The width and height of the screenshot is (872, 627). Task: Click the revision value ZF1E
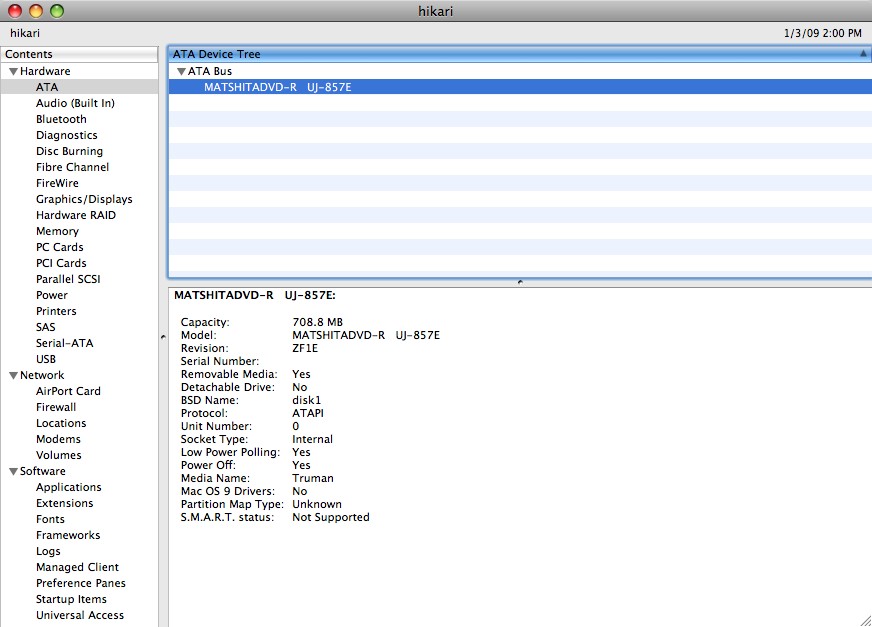[305, 348]
